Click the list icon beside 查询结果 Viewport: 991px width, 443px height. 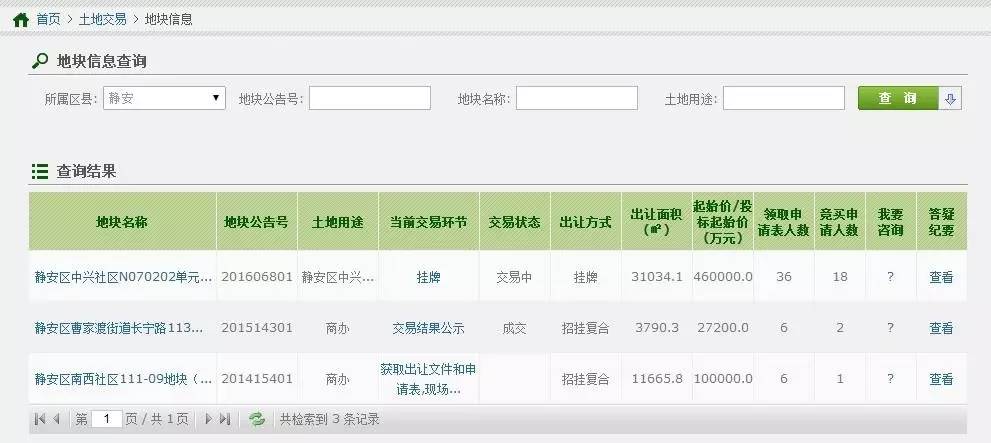click(40, 171)
